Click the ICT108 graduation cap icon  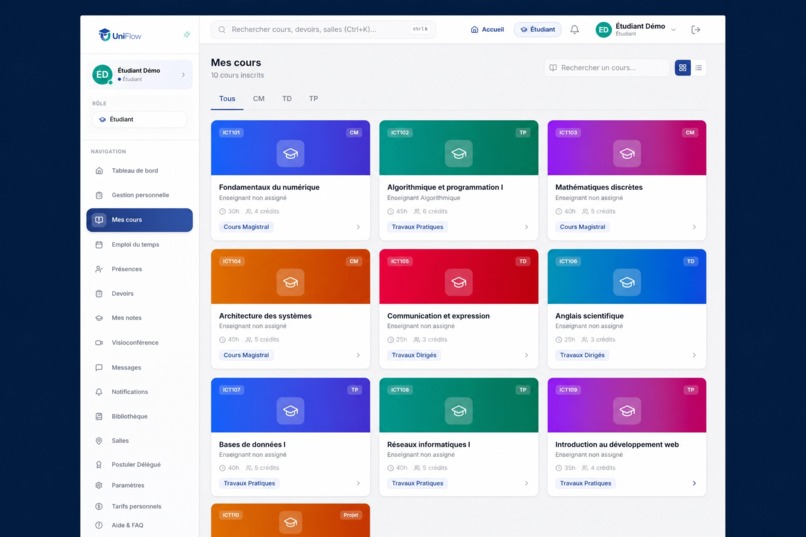pos(459,411)
